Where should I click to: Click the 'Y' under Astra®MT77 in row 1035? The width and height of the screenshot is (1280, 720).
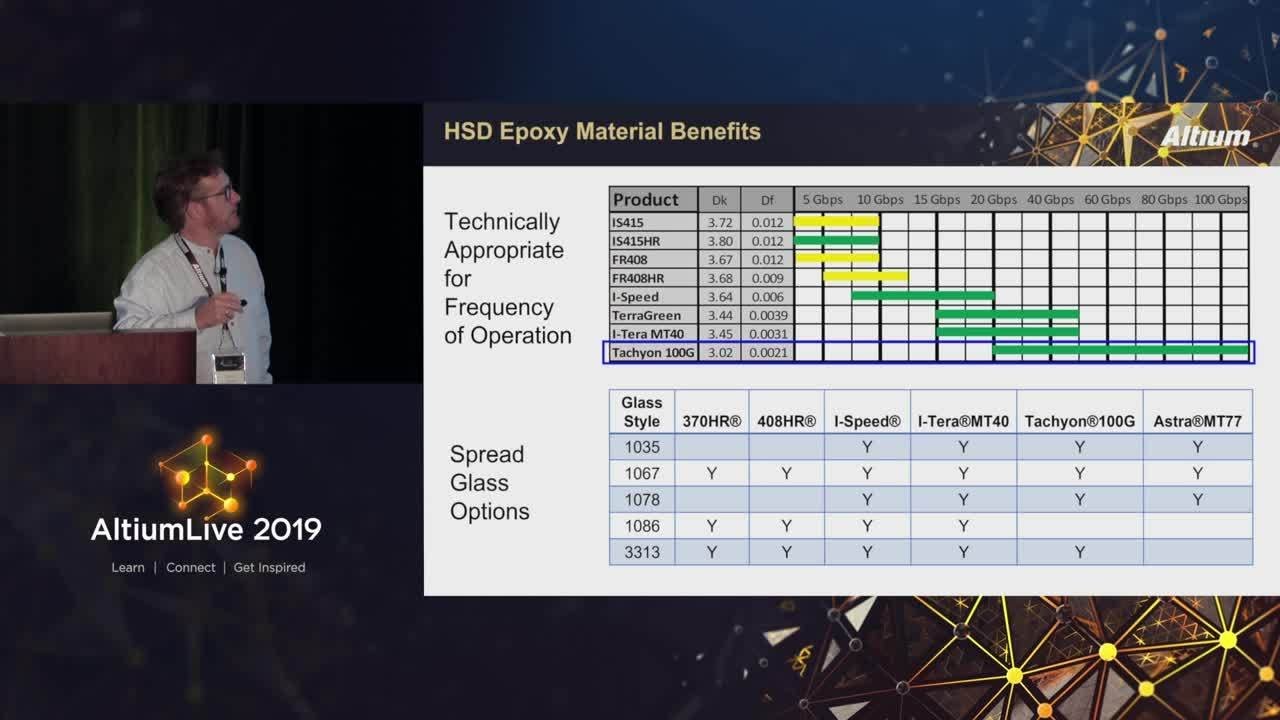1197,447
